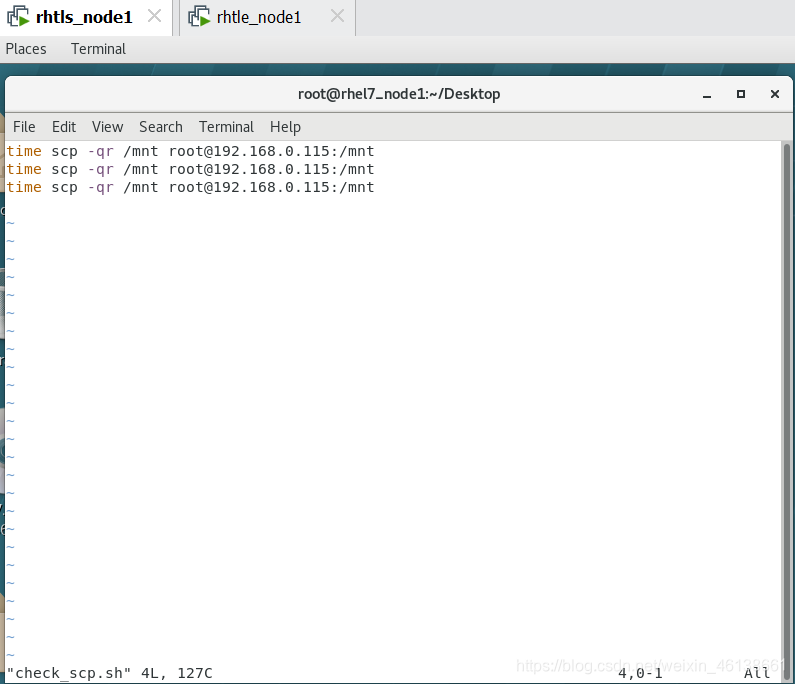Click the cursor position indicator 4,0-1

[640, 673]
